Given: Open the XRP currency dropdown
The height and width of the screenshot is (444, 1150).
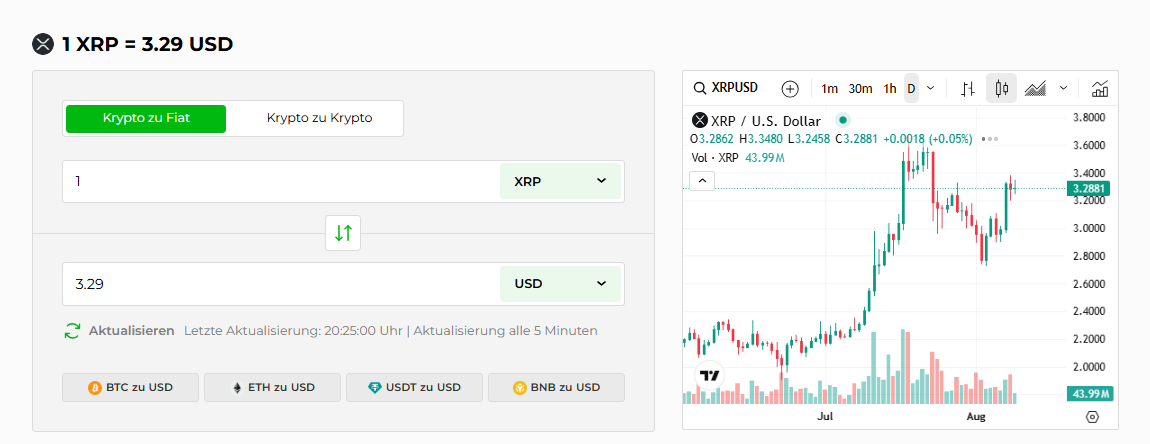Looking at the screenshot, I should click(560, 181).
